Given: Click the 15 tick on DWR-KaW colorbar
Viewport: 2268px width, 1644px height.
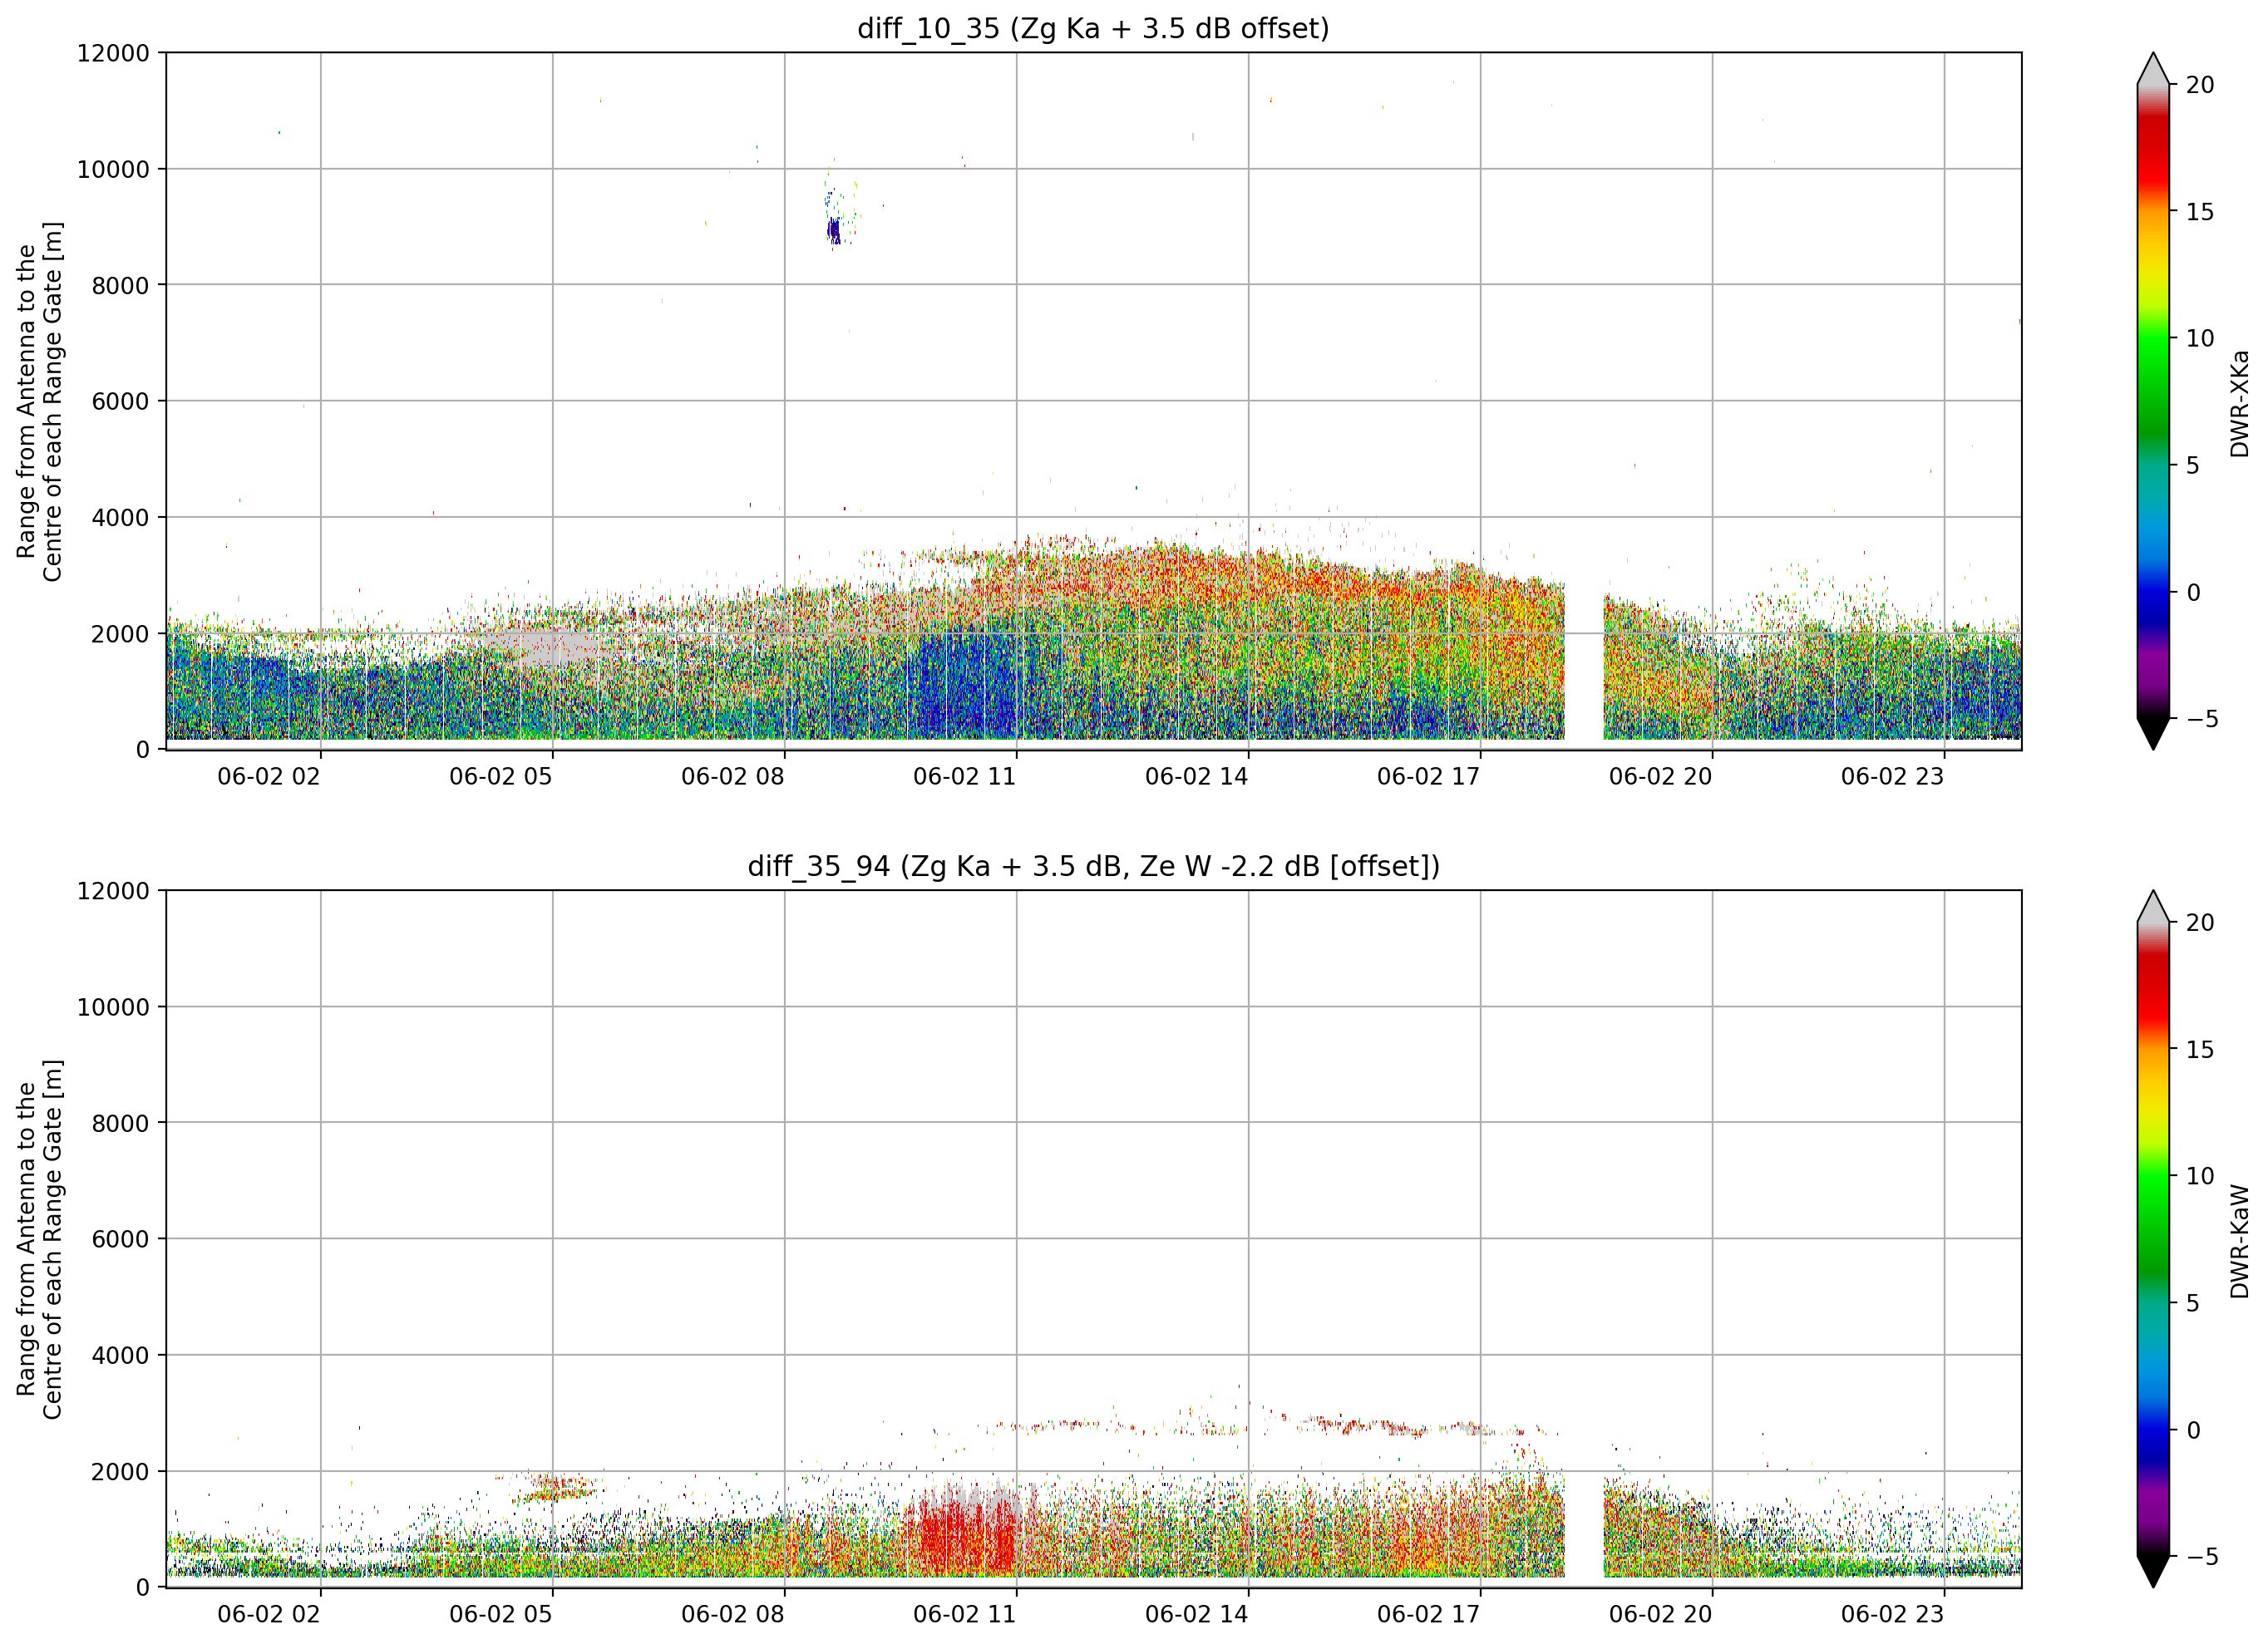Looking at the screenshot, I should pyautogui.click(x=2200, y=1050).
